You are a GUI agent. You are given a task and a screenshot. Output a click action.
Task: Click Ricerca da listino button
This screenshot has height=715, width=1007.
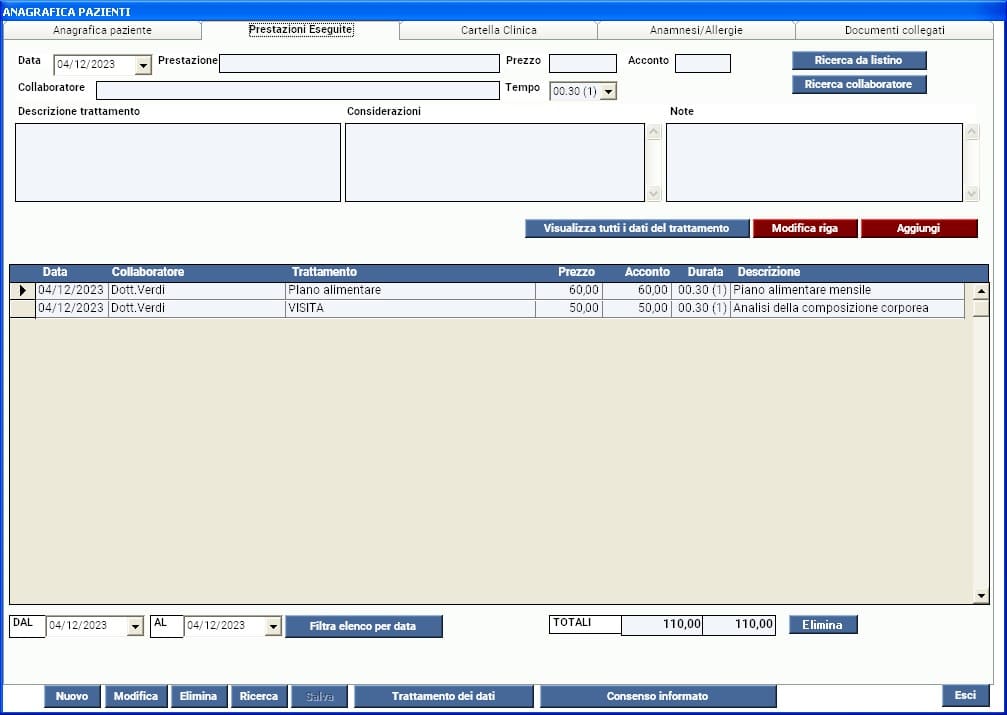click(858, 60)
